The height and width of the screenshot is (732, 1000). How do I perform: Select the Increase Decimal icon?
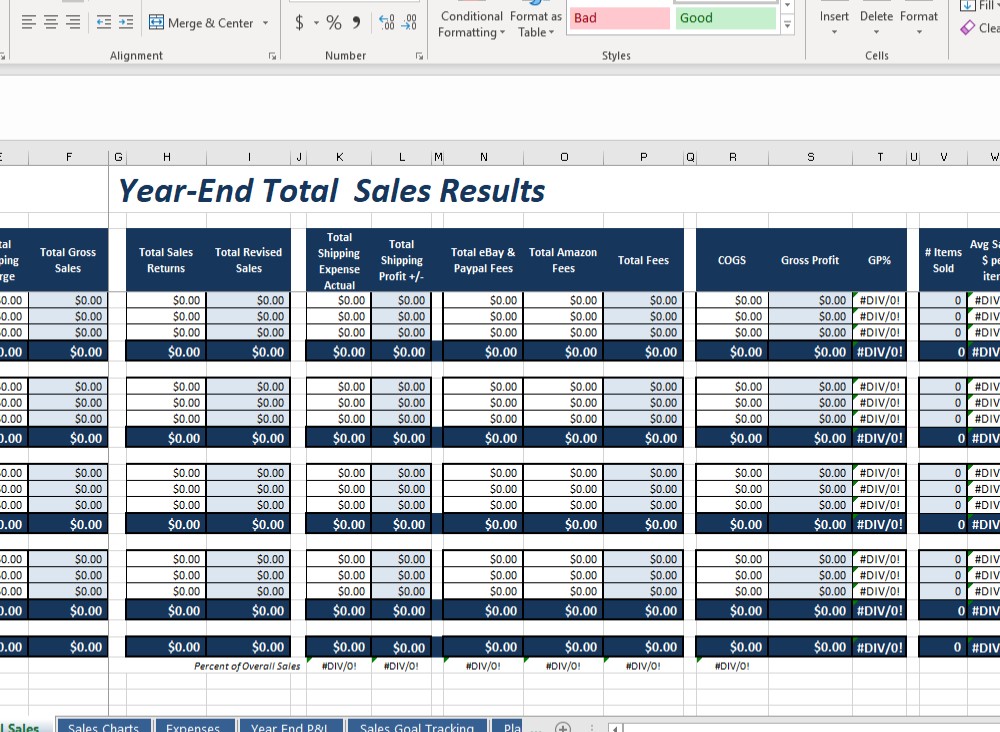click(x=386, y=20)
